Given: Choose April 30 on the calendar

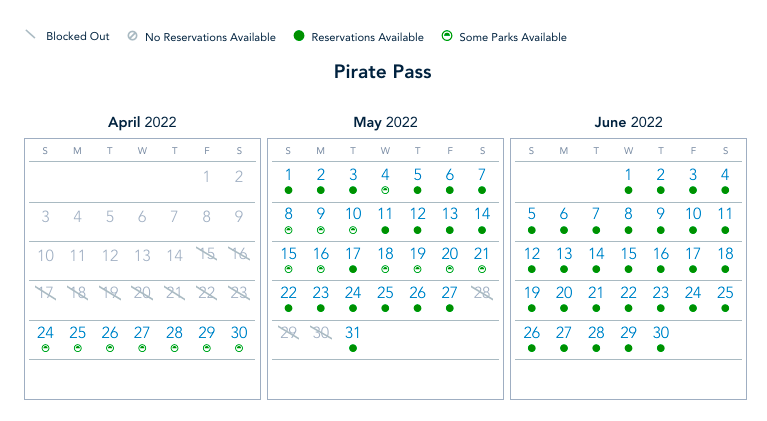Looking at the screenshot, I should (x=239, y=333).
